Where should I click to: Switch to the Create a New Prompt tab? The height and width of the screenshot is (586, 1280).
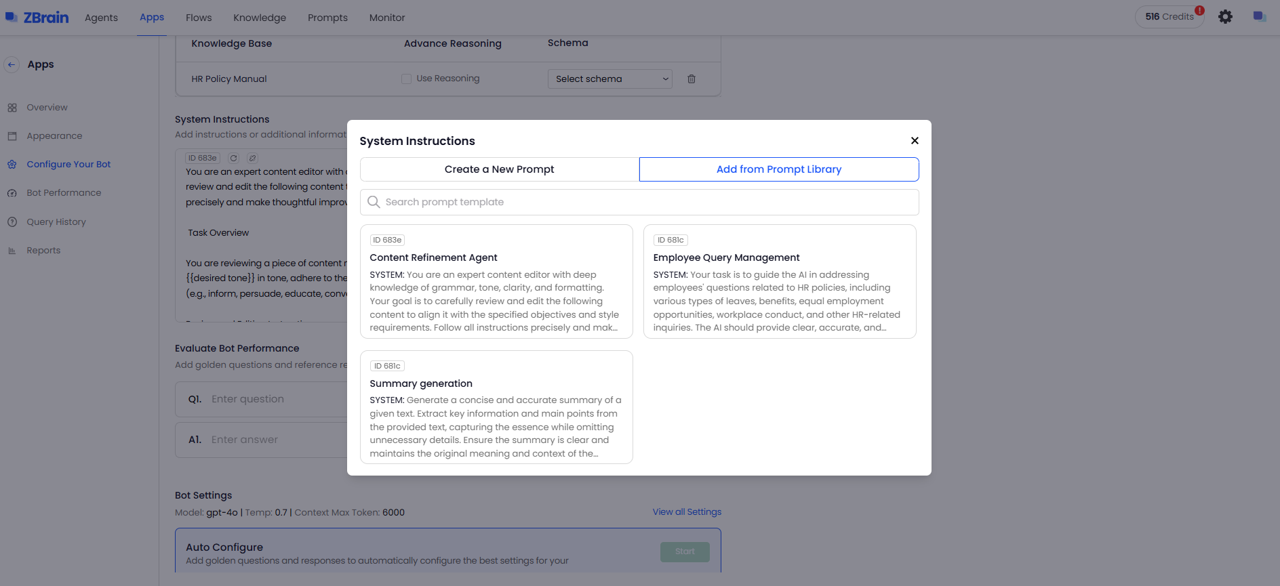(499, 170)
